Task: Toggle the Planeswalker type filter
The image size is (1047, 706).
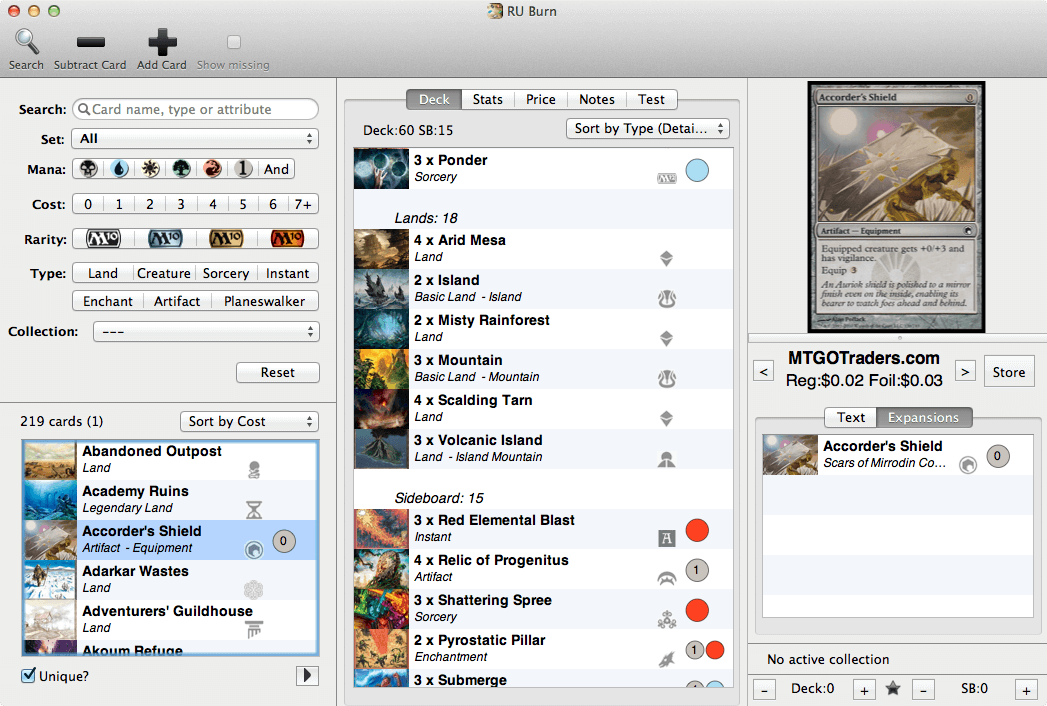Action: point(264,301)
